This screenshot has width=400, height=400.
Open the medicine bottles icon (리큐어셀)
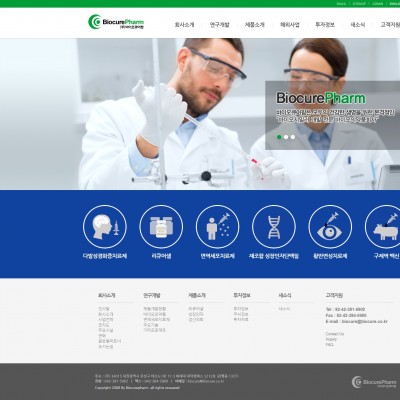coord(161,227)
